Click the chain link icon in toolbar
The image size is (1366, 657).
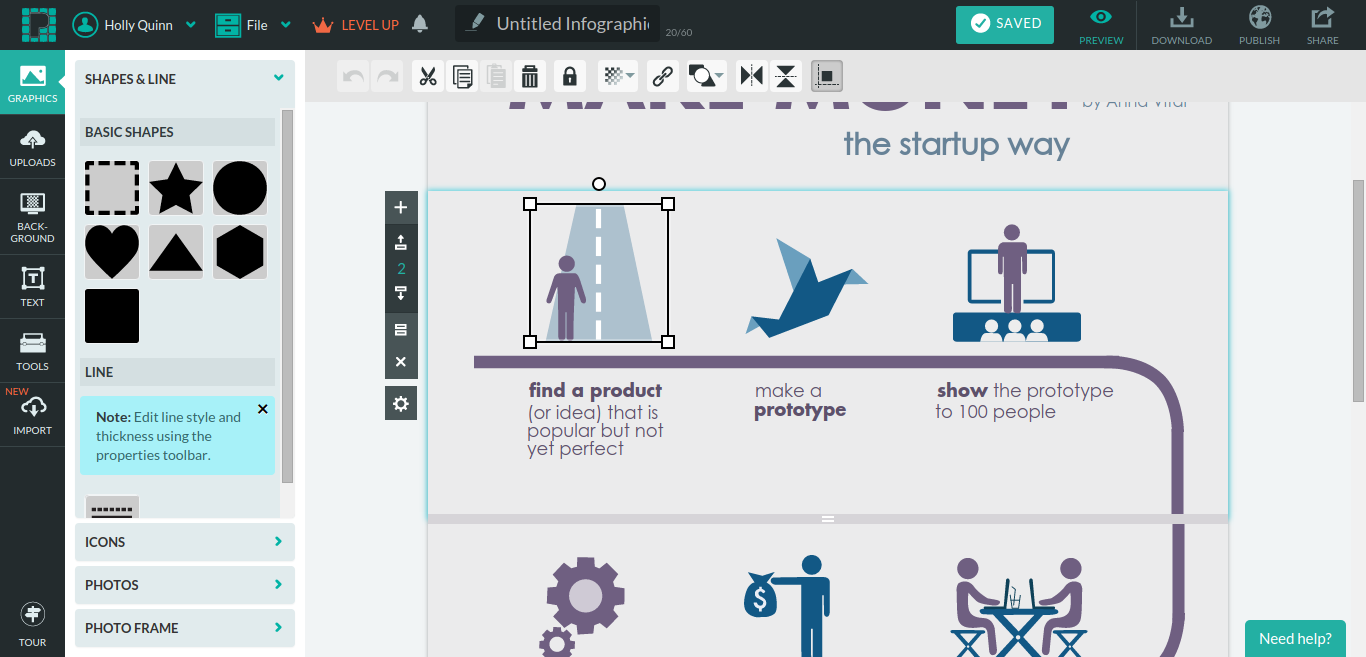pyautogui.click(x=662, y=76)
